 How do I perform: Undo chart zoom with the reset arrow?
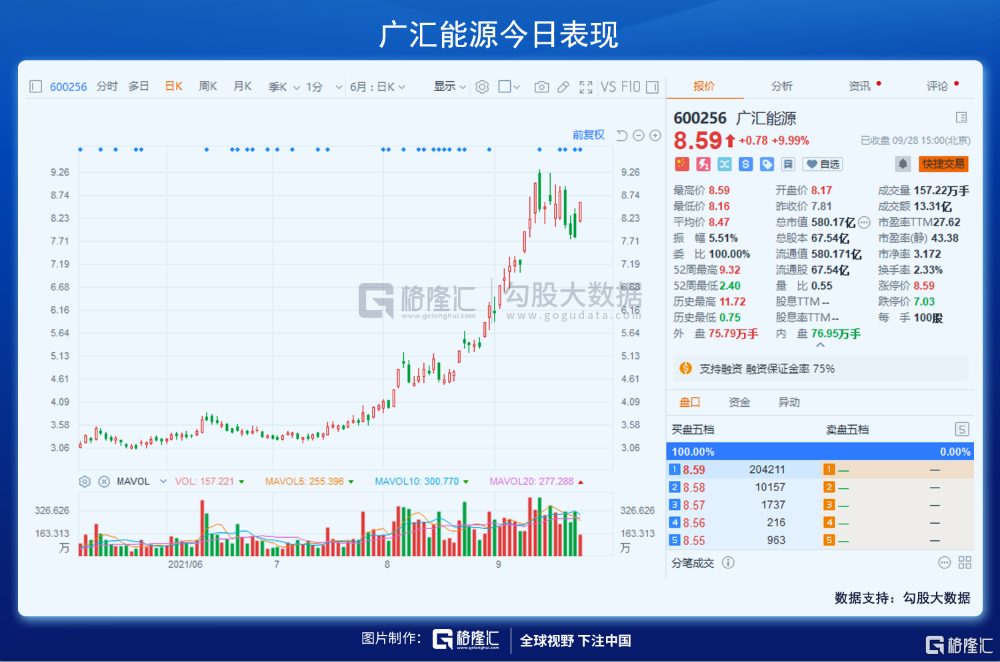tap(622, 135)
